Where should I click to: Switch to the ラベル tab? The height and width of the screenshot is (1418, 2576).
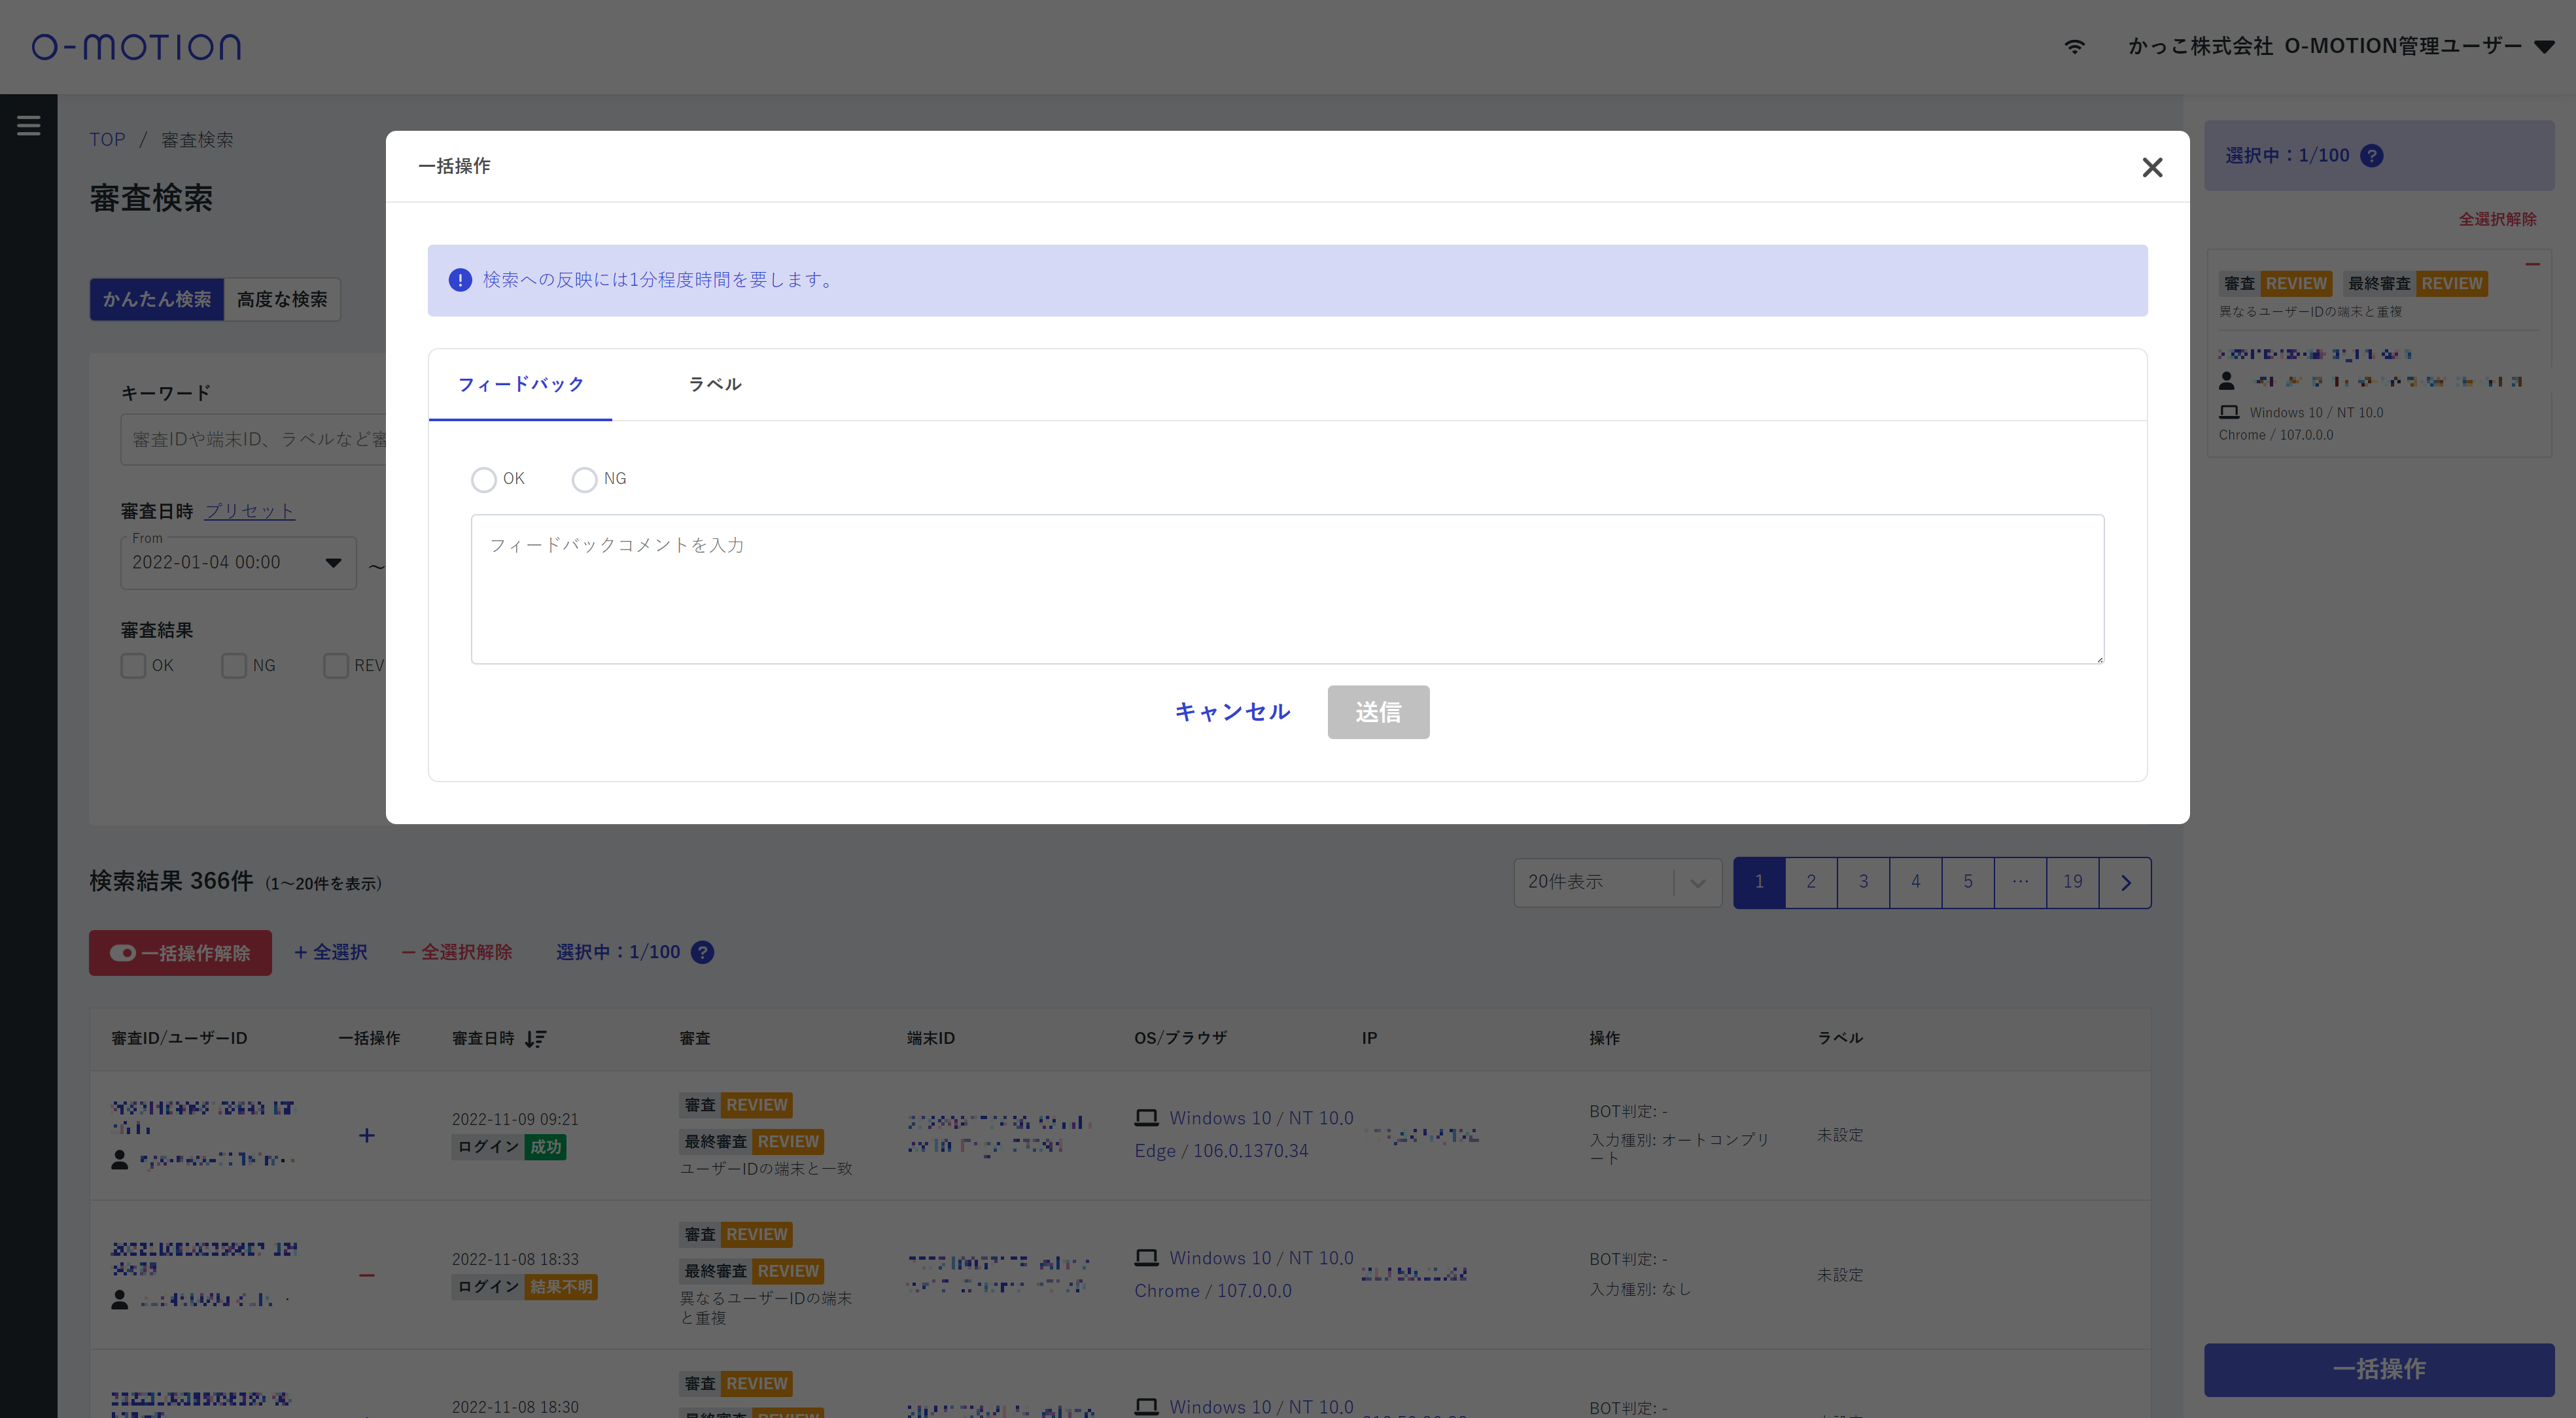[x=715, y=384]
